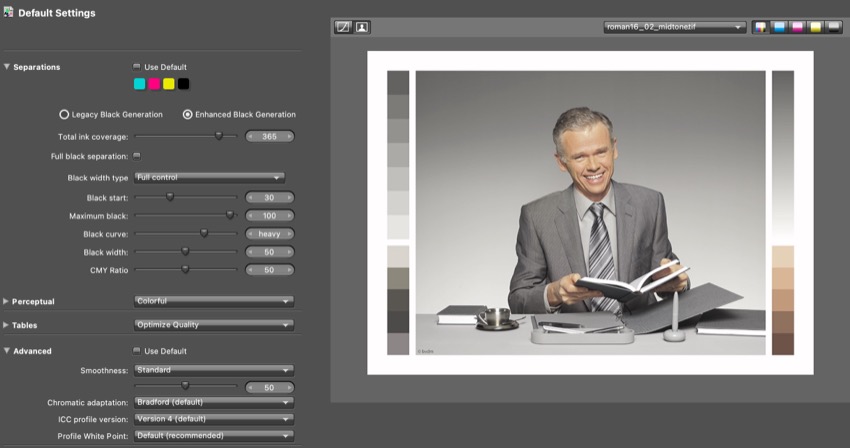Toggle Use Default under Separations
This screenshot has width=850, height=448.
click(137, 67)
